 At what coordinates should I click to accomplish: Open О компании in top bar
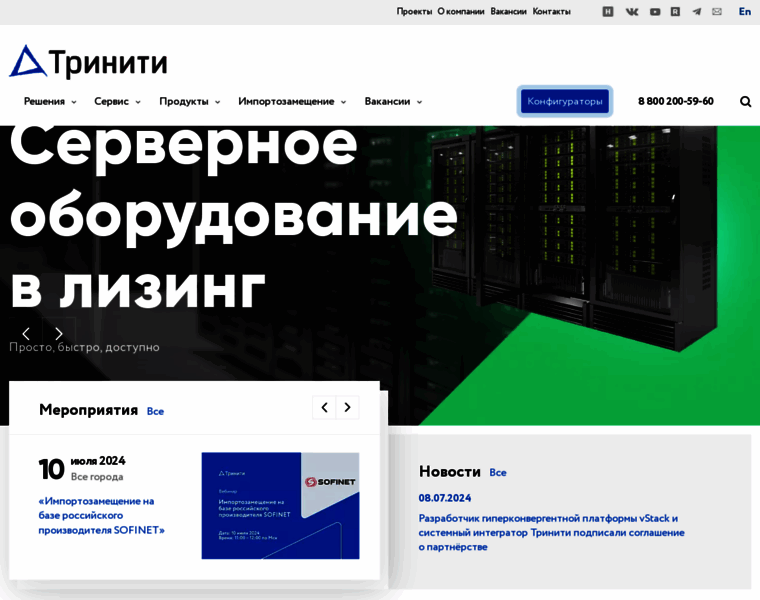(460, 11)
